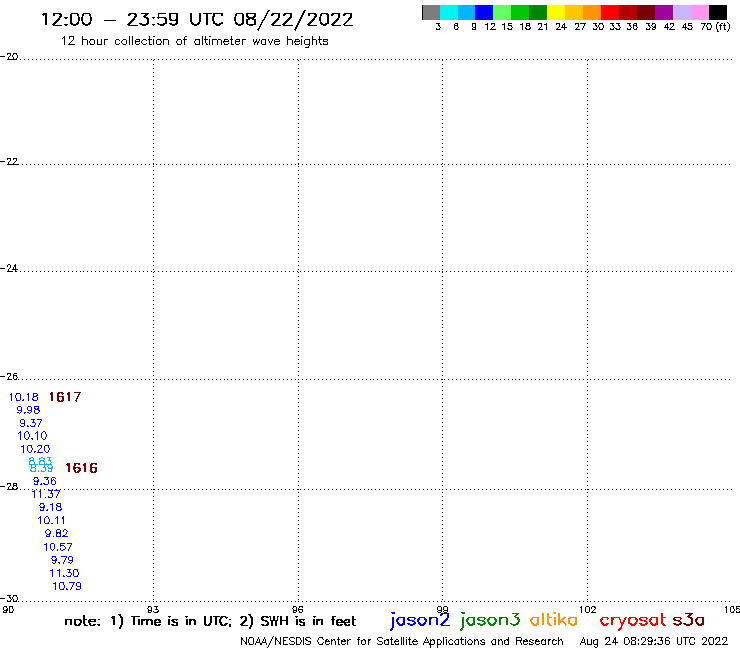Select the gold 24–27 ft swatch
Viewport: 740px width, 650px height.
coord(574,12)
